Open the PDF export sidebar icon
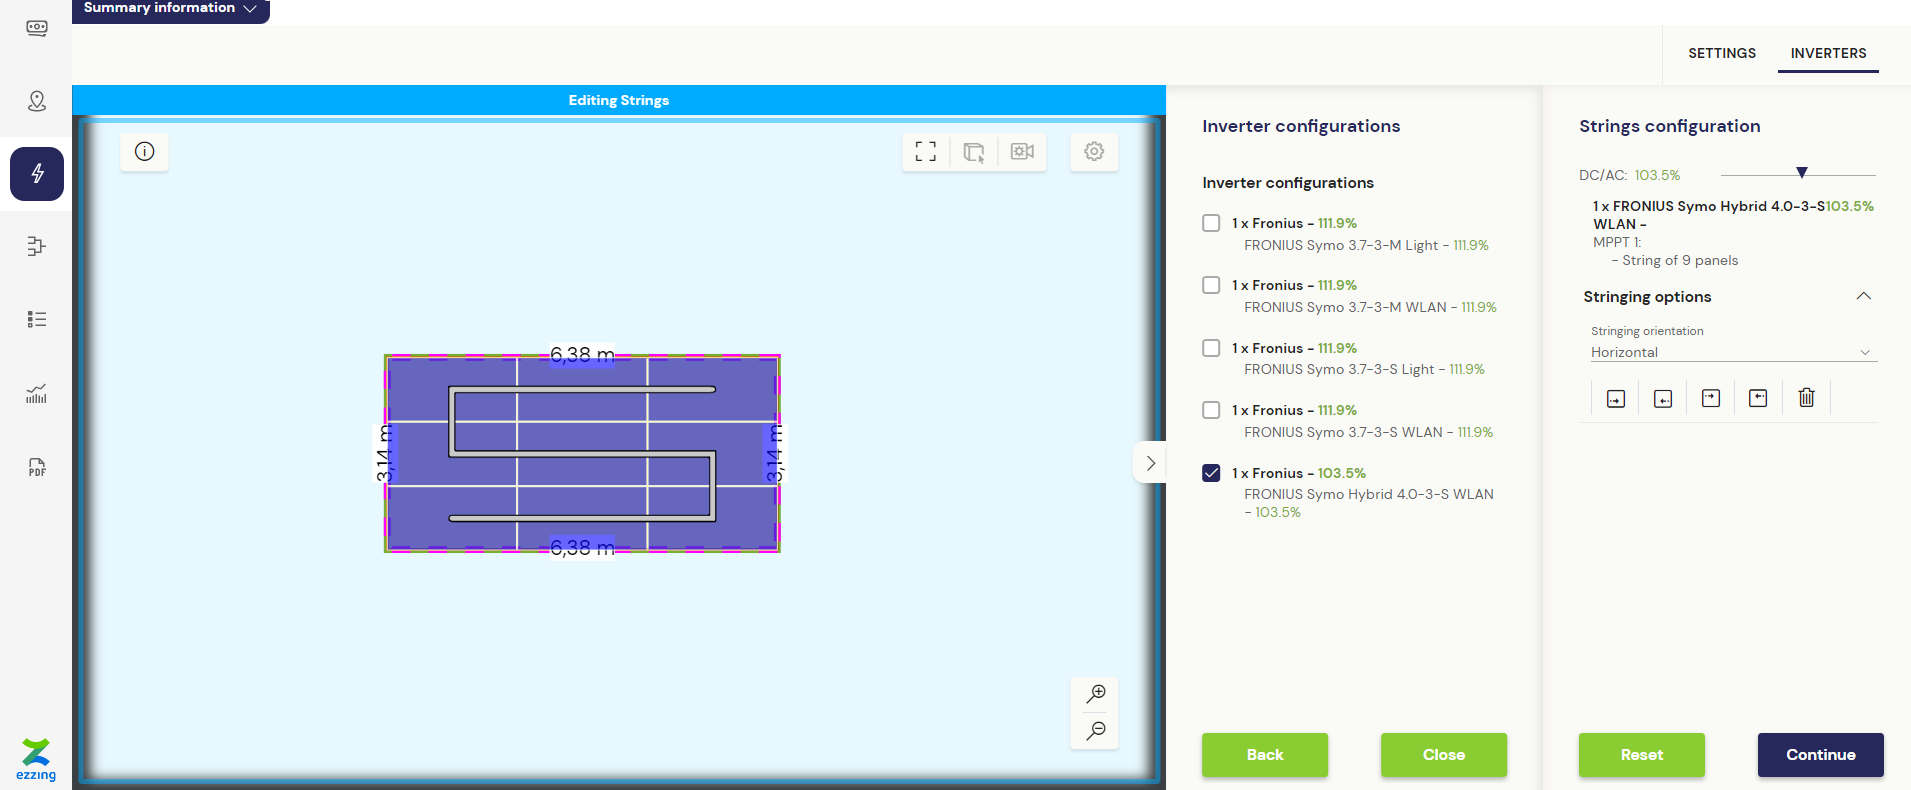 37,467
